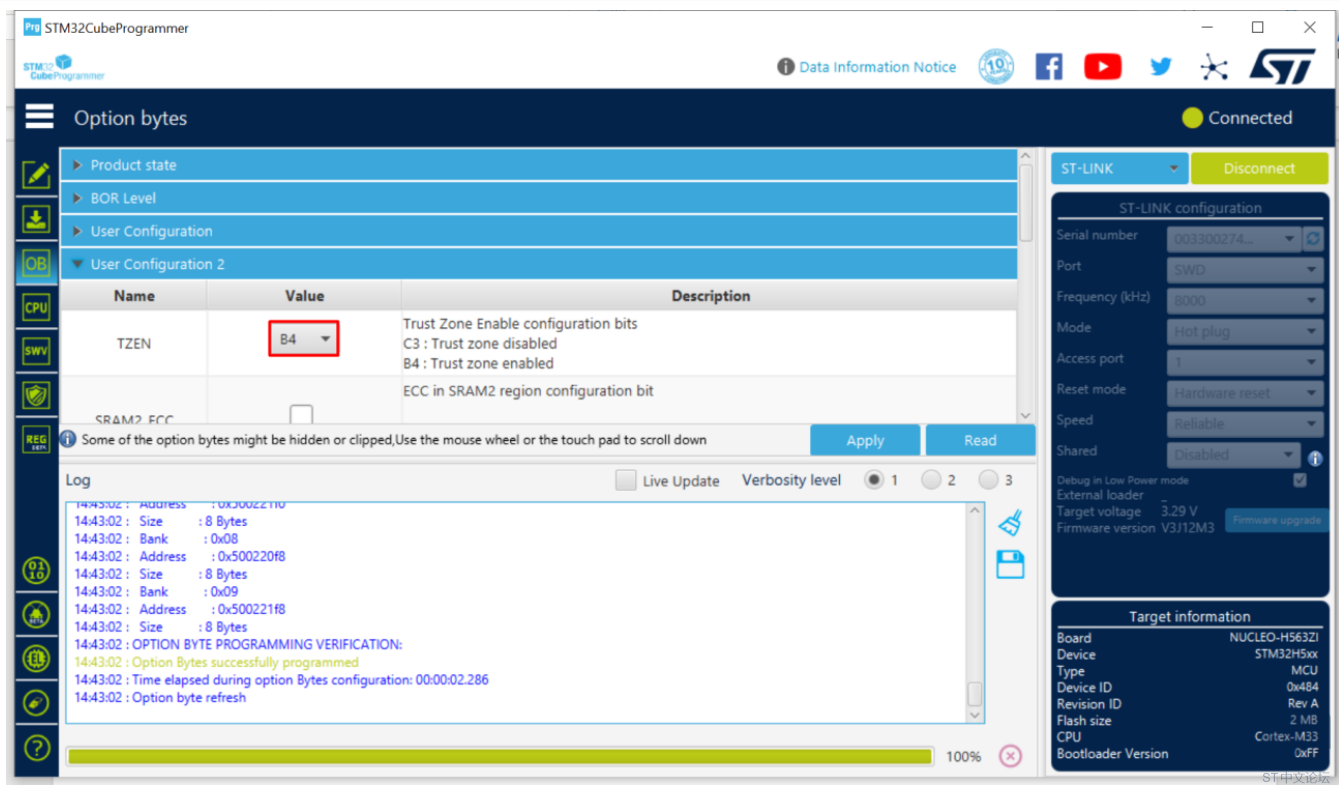
Task: Open the Twitter icon in header
Action: pyautogui.click(x=1160, y=67)
